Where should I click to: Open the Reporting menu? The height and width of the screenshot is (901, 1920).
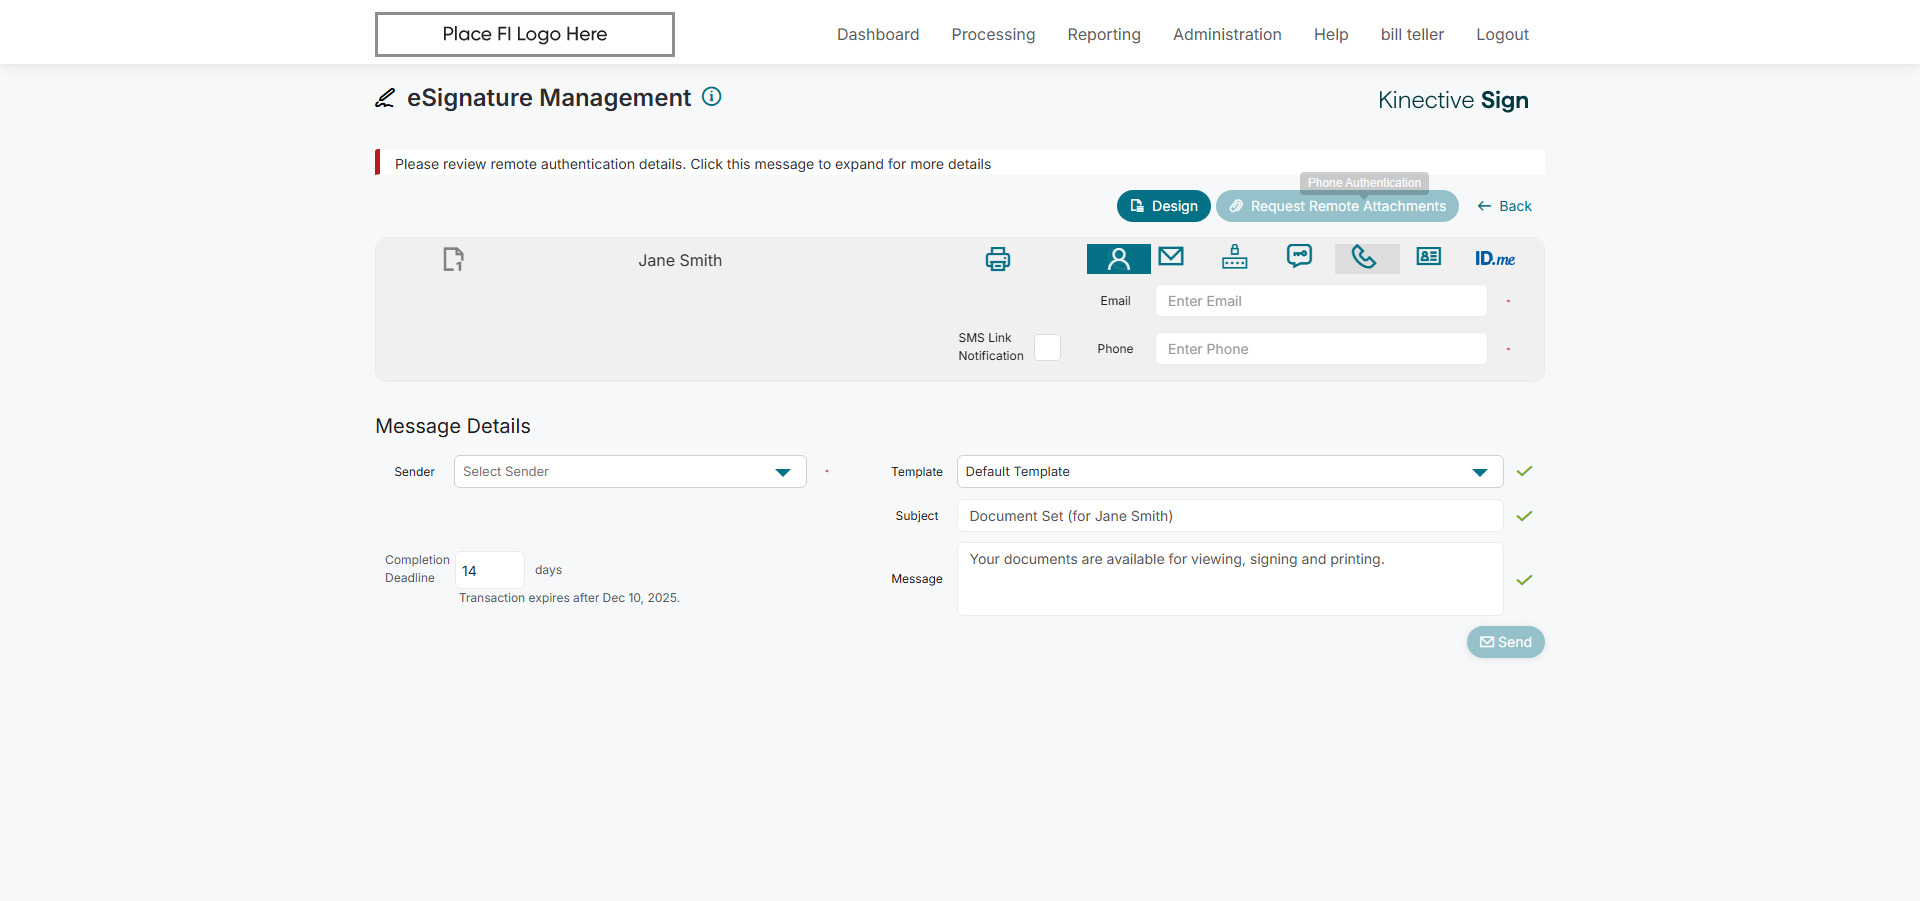pos(1104,34)
